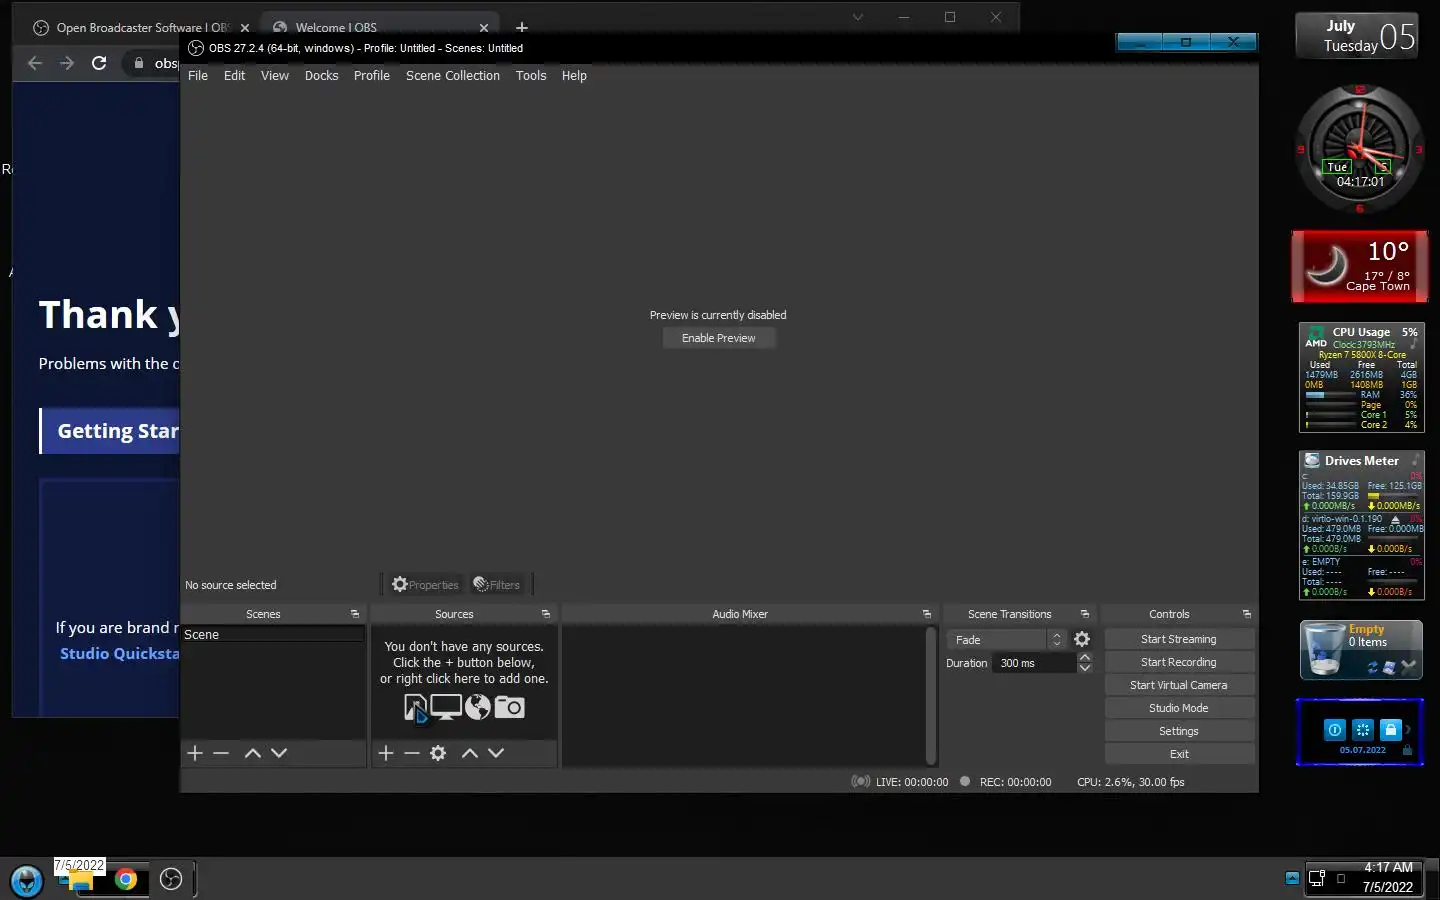This screenshot has width=1440, height=900.
Task: Decrease transition duration with down arrow
Action: pos(1085,668)
